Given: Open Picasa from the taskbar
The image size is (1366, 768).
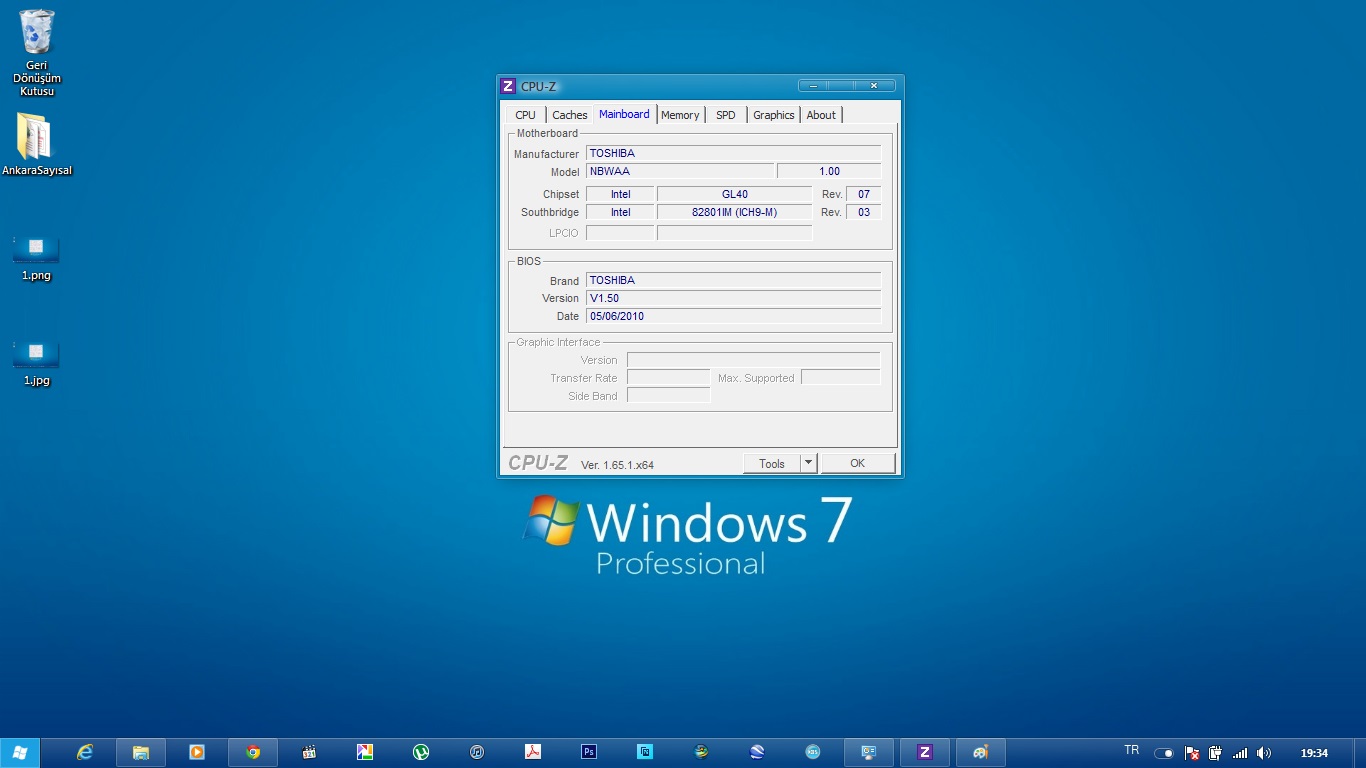Looking at the screenshot, I should coord(365,753).
